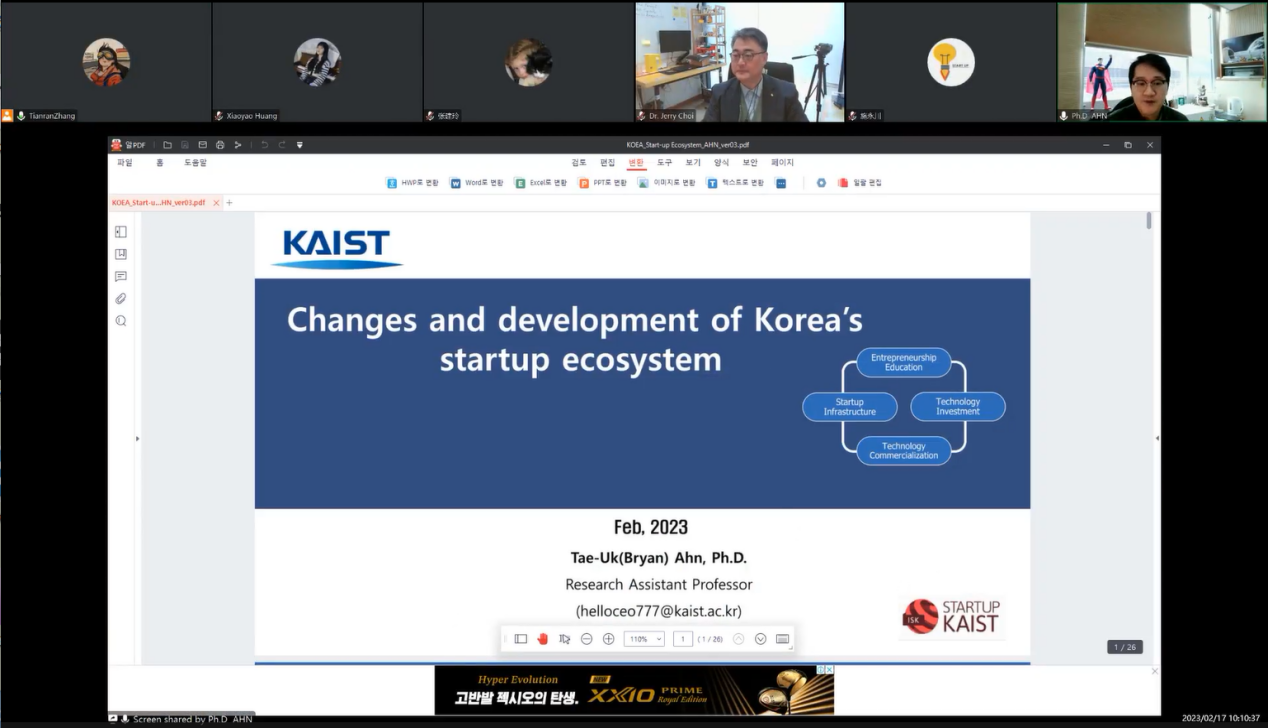Click the page number input field
The image size is (1268, 728).
point(683,639)
